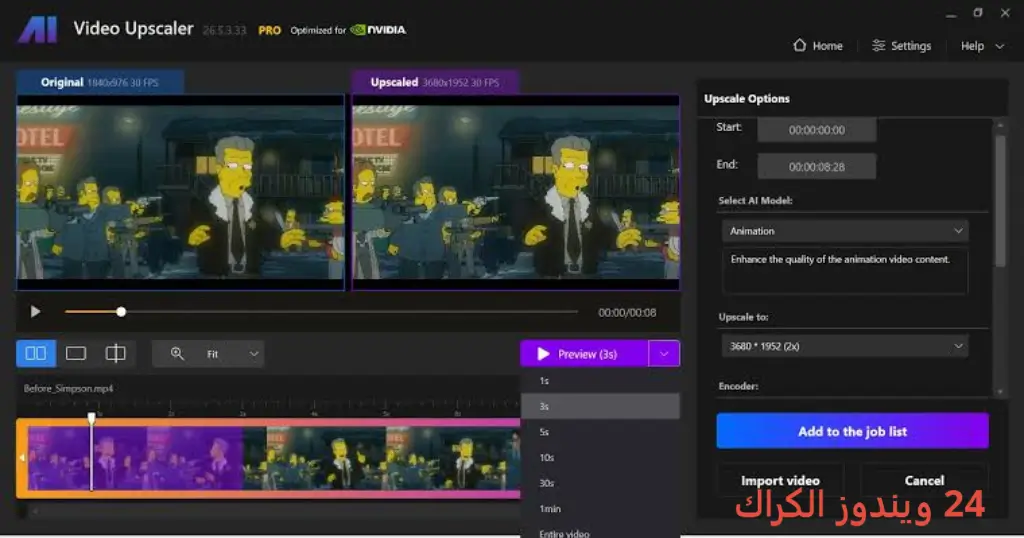Image resolution: width=1024 pixels, height=538 pixels.
Task: Play the video preview
Action: (x=35, y=312)
